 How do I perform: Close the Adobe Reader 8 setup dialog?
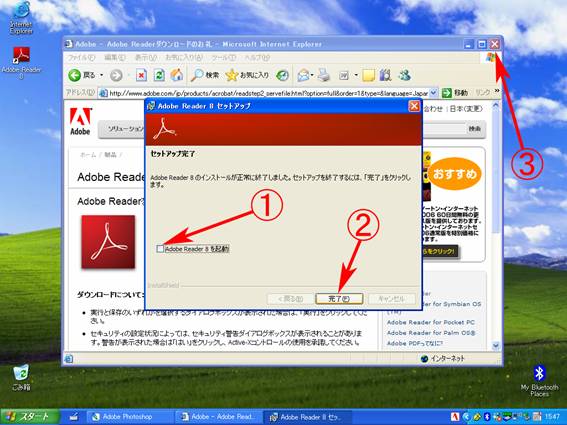[x=414, y=106]
